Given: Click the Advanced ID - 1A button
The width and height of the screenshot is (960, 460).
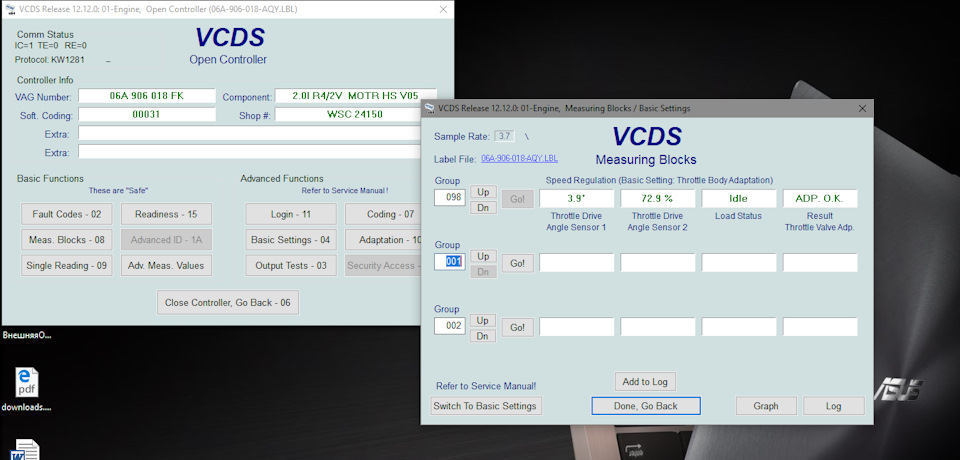Looking at the screenshot, I should click(167, 240).
